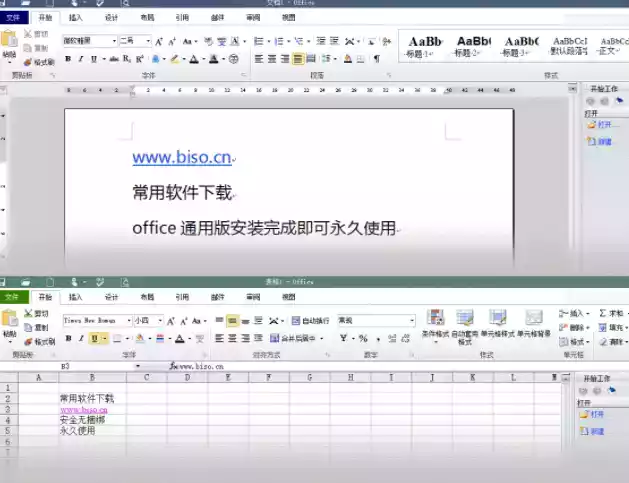Click grow font icon in Word ribbon
This screenshot has height=483, width=629.
coord(159,41)
